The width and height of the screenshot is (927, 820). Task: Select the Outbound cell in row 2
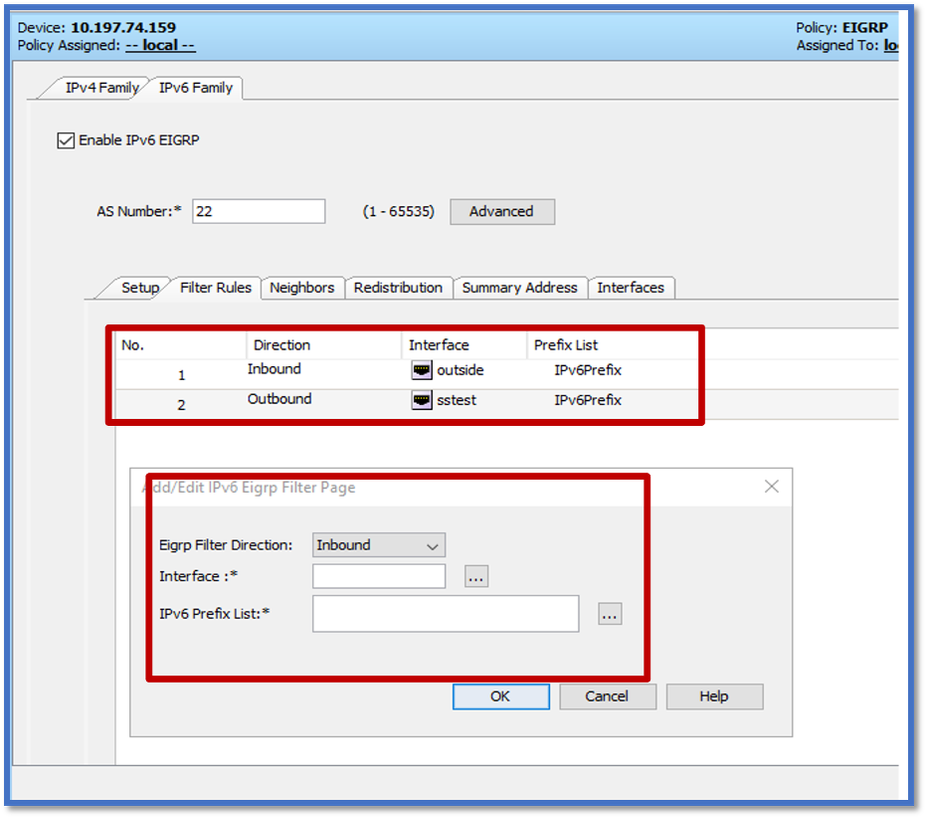pos(280,400)
